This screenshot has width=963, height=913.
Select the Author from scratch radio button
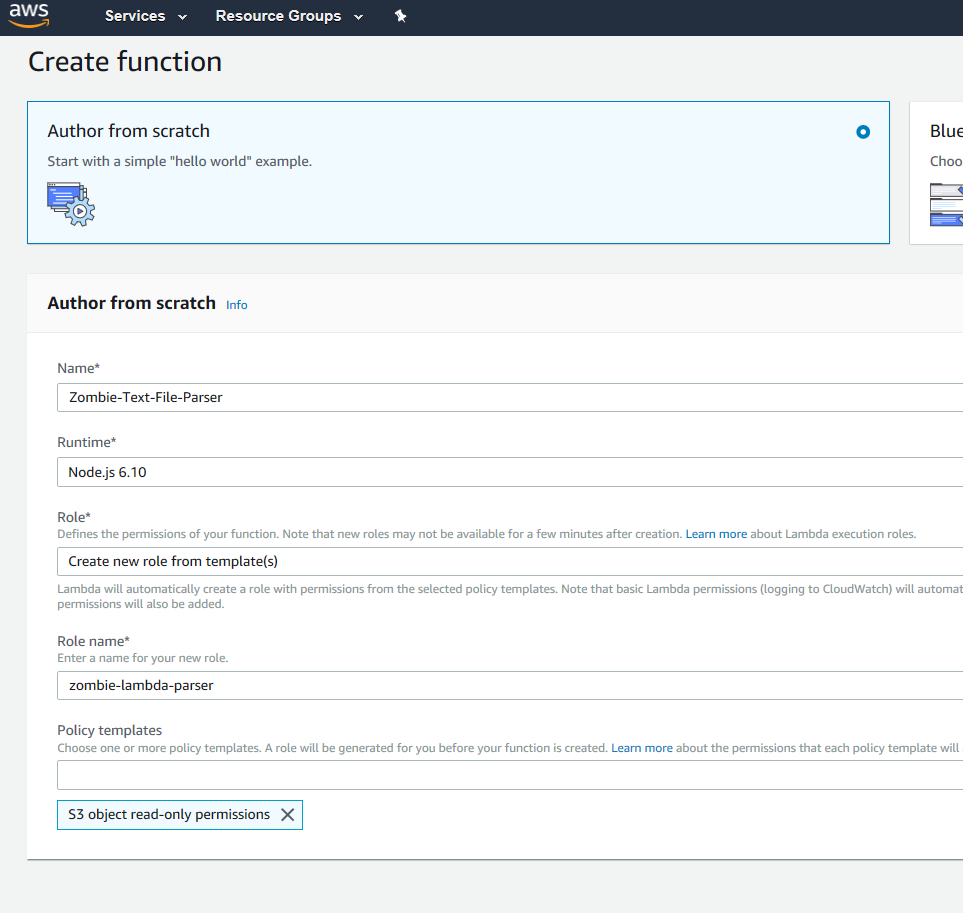click(863, 132)
